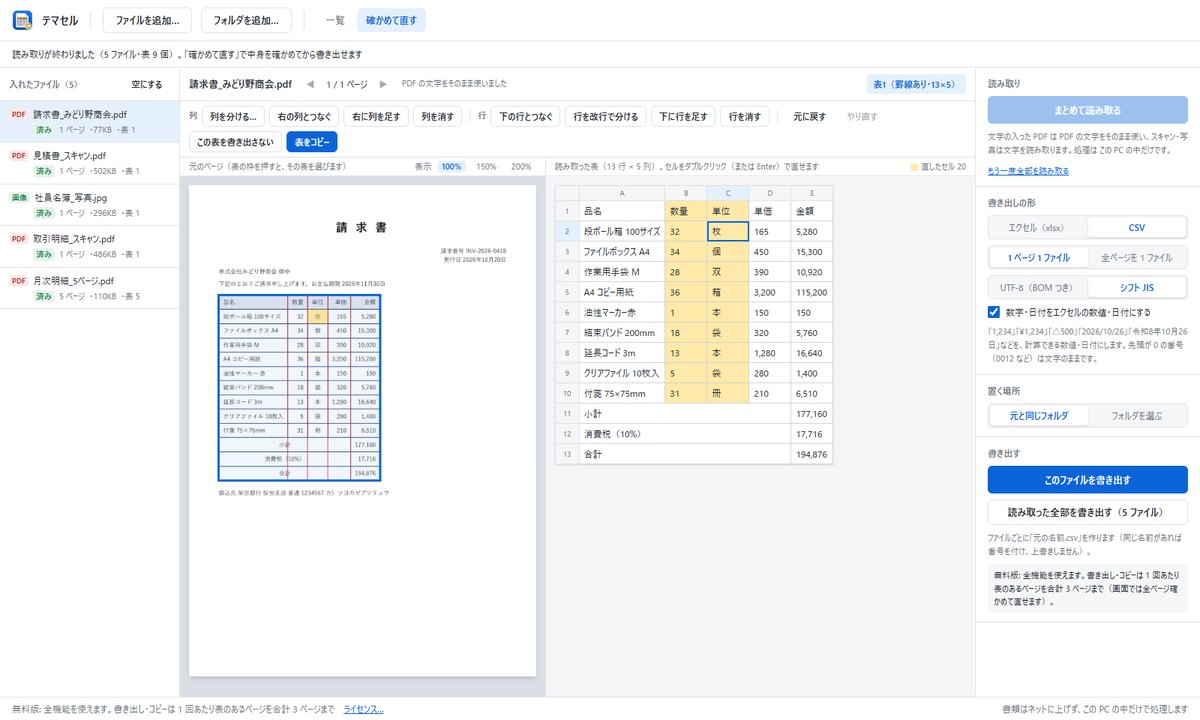Click the 小計 cell in the extracted grid
1200x720 pixels.
tap(683, 413)
